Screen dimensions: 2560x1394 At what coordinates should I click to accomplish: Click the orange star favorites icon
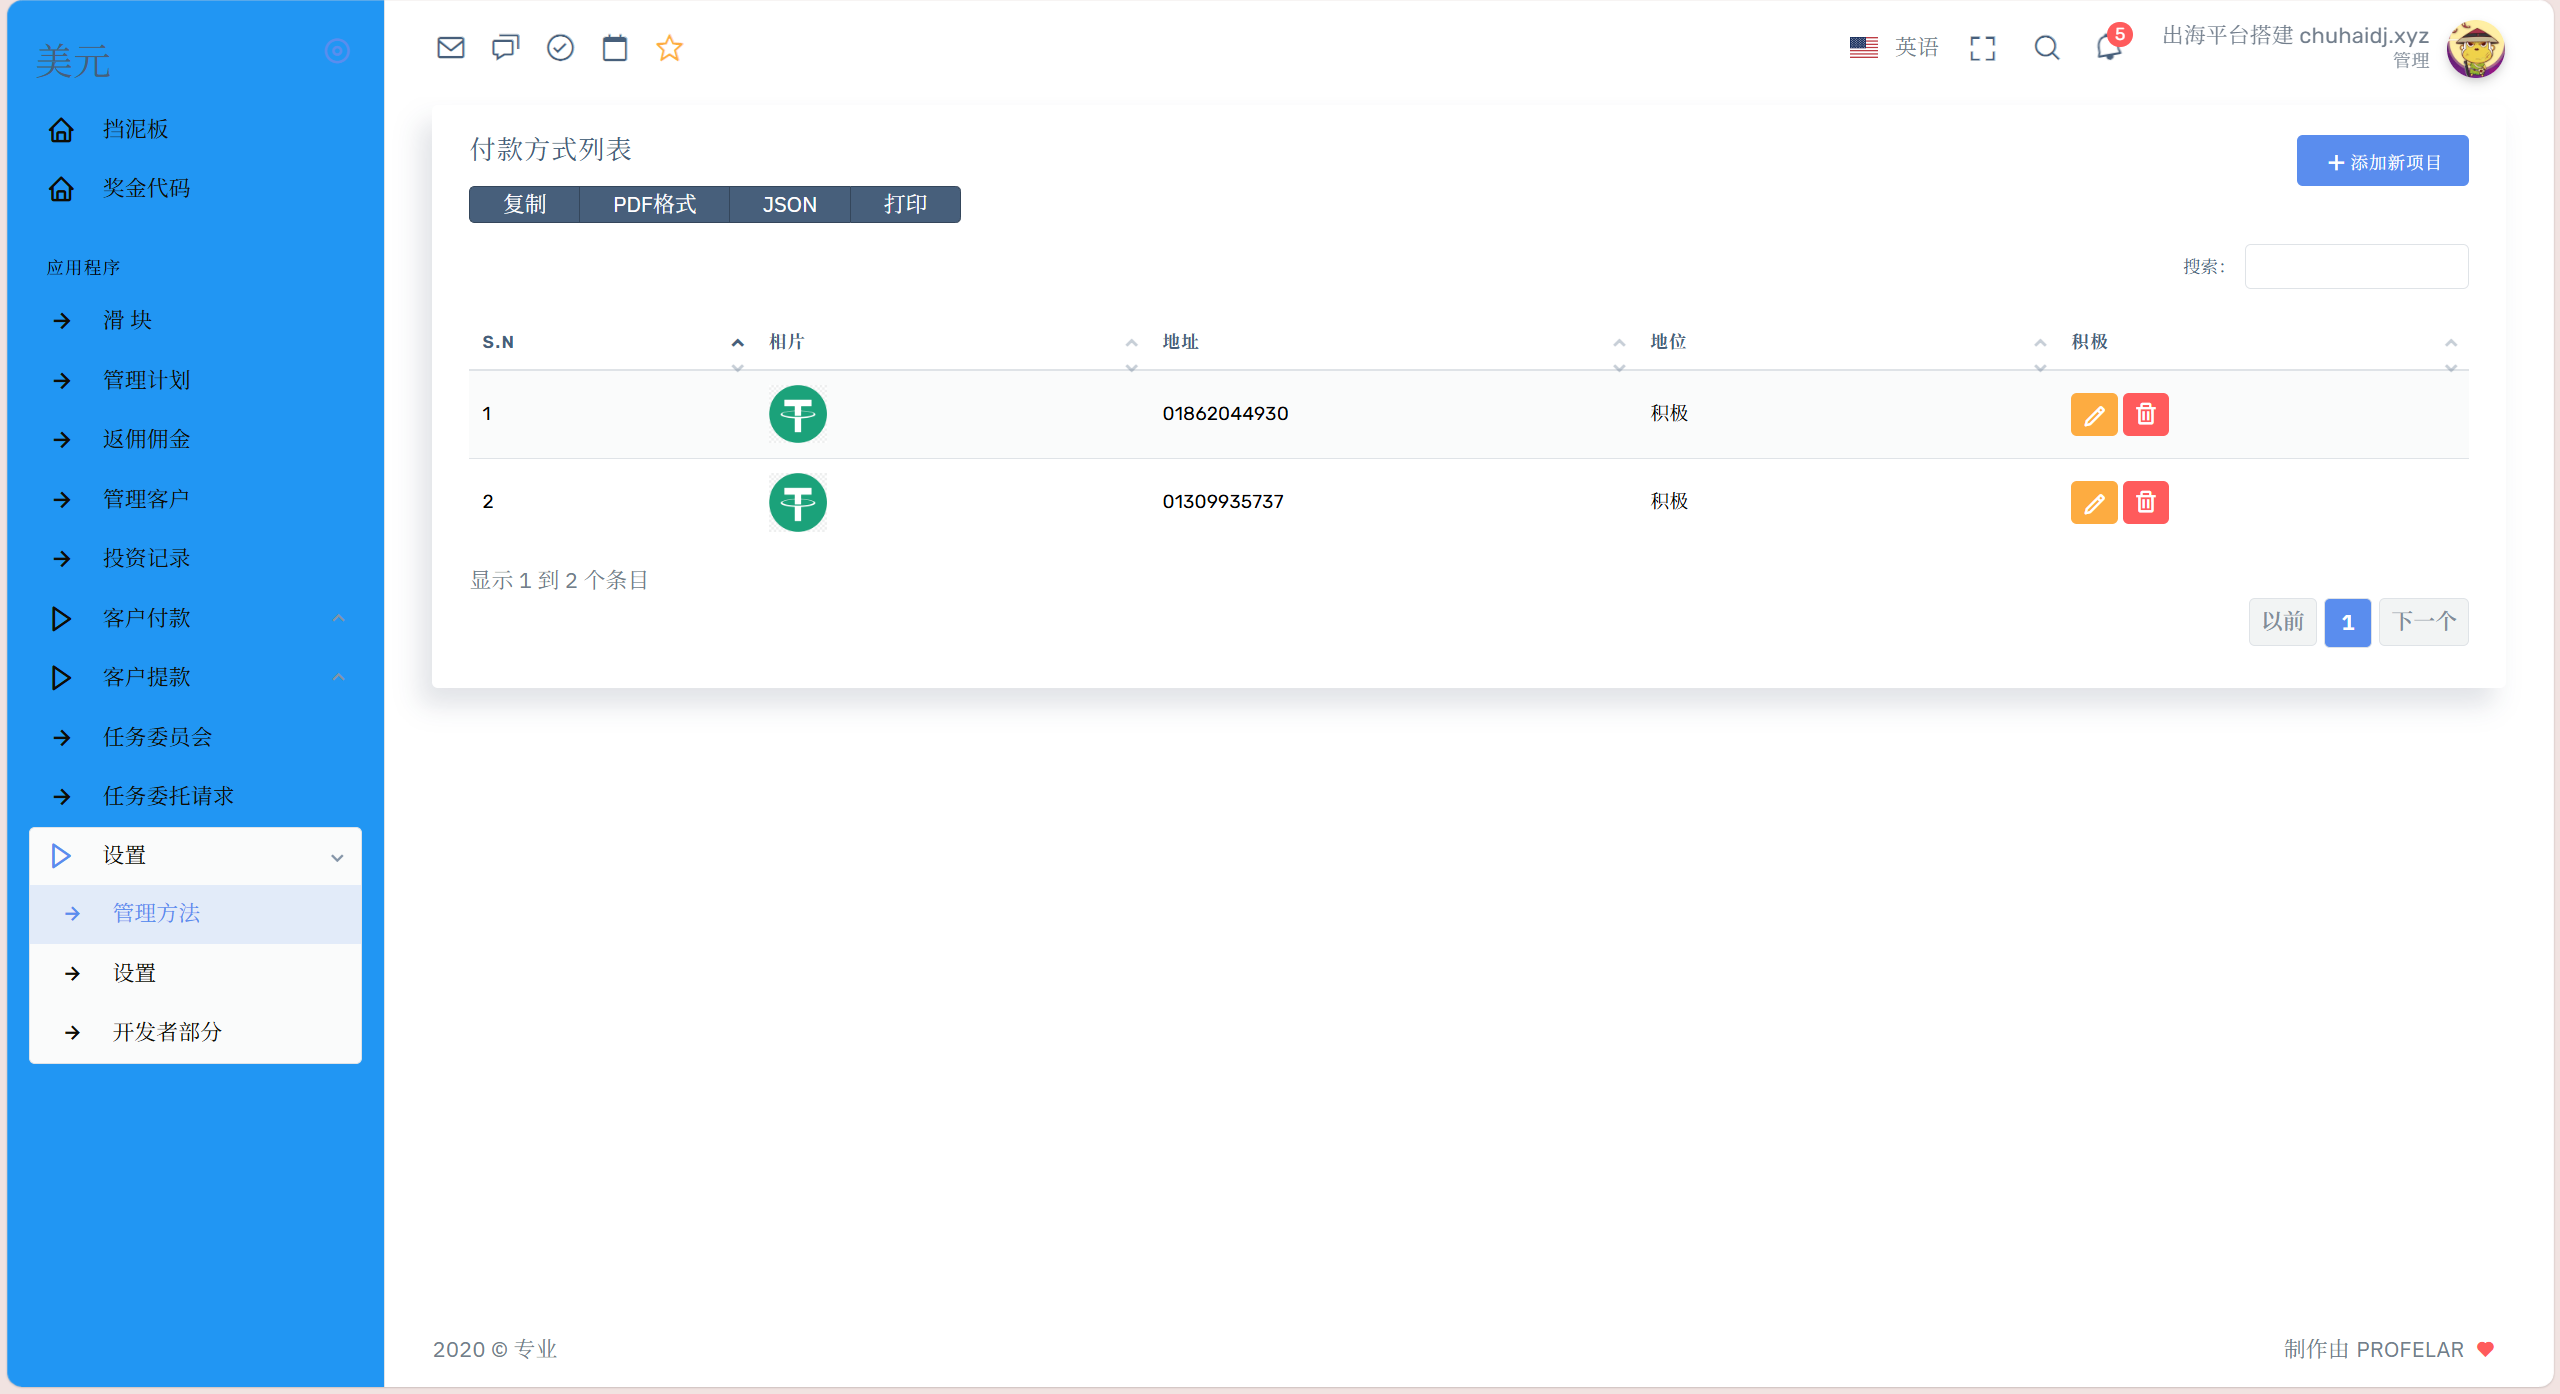669,47
